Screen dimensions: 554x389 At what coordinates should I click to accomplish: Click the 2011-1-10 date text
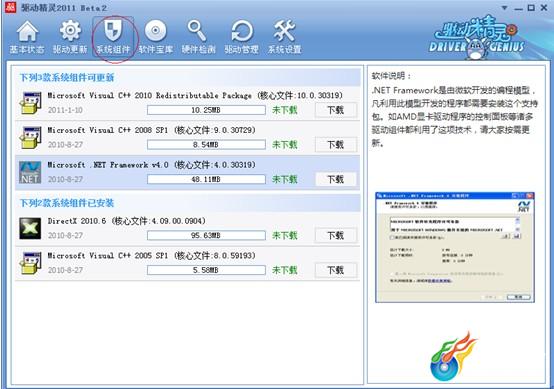[x=65, y=110]
